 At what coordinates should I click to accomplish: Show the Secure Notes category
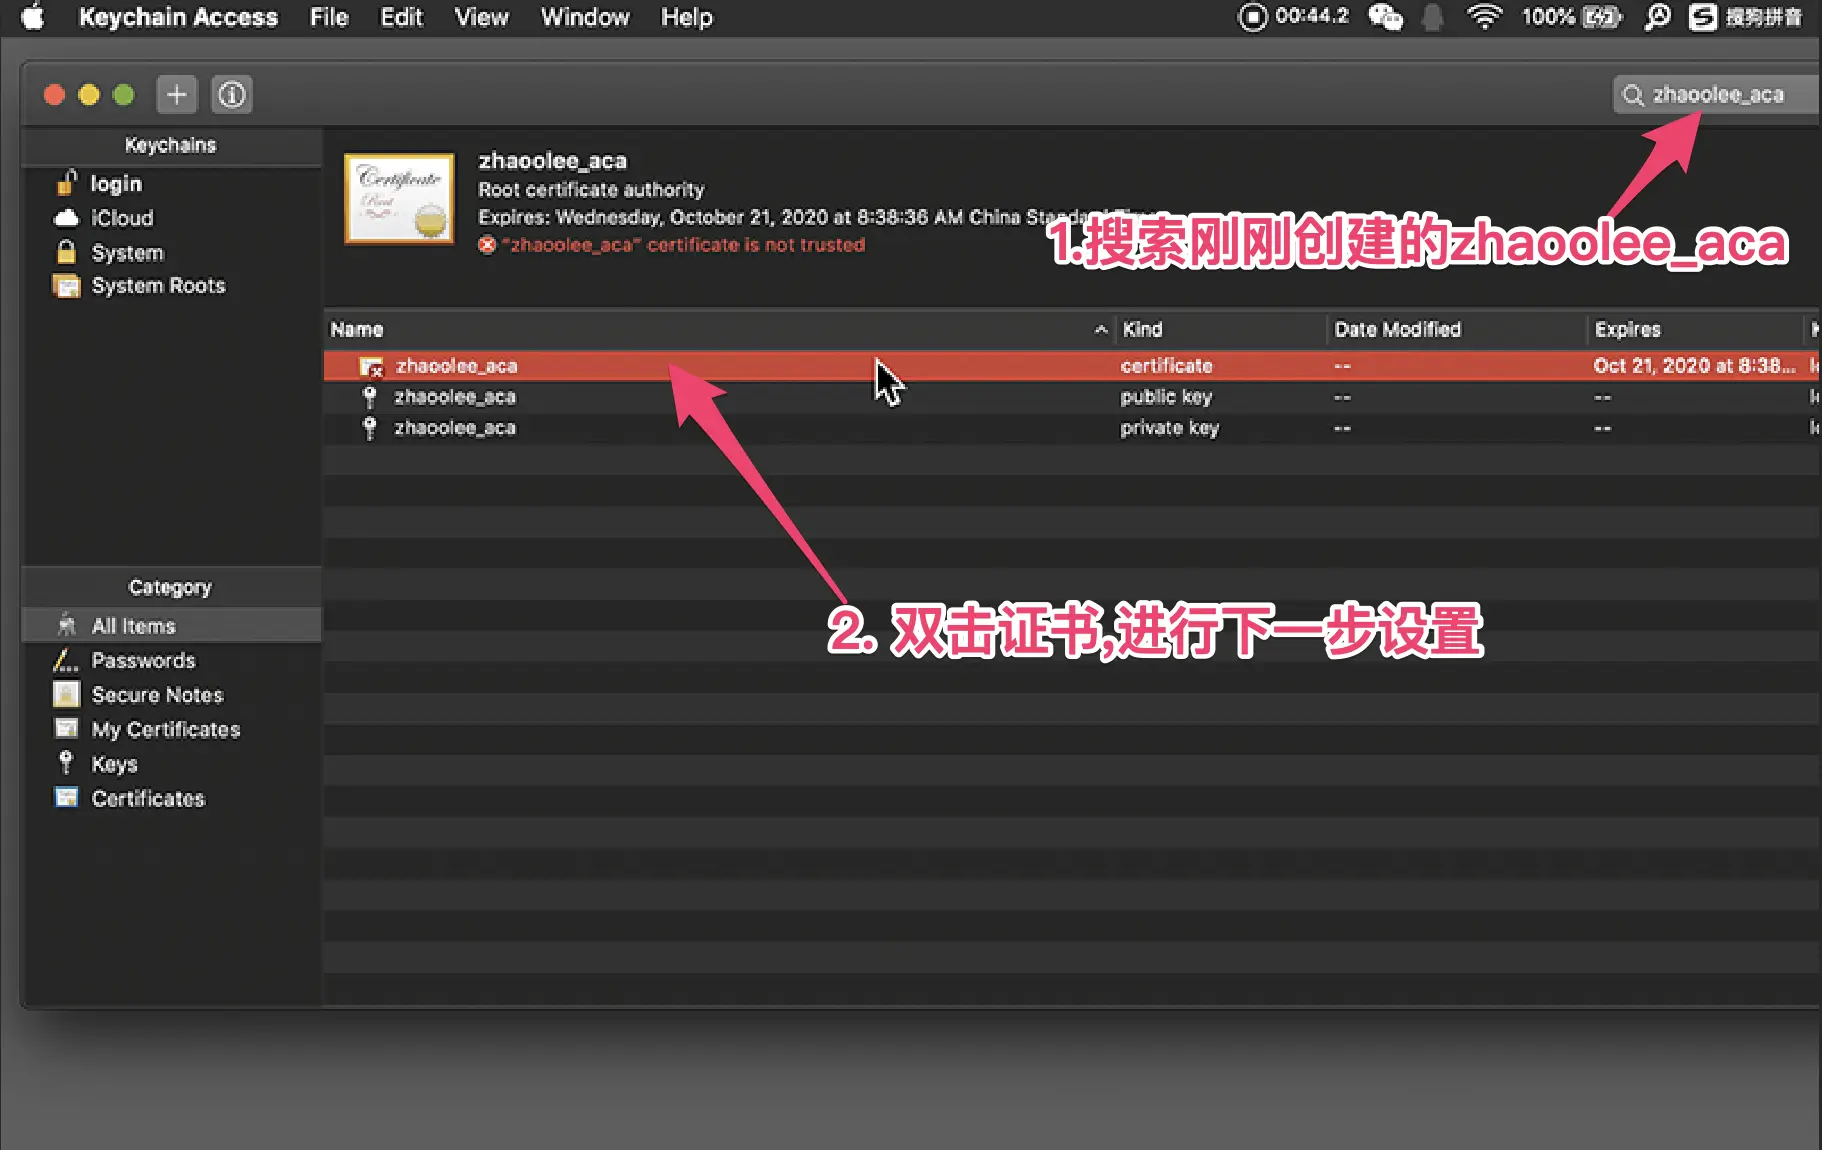157,694
